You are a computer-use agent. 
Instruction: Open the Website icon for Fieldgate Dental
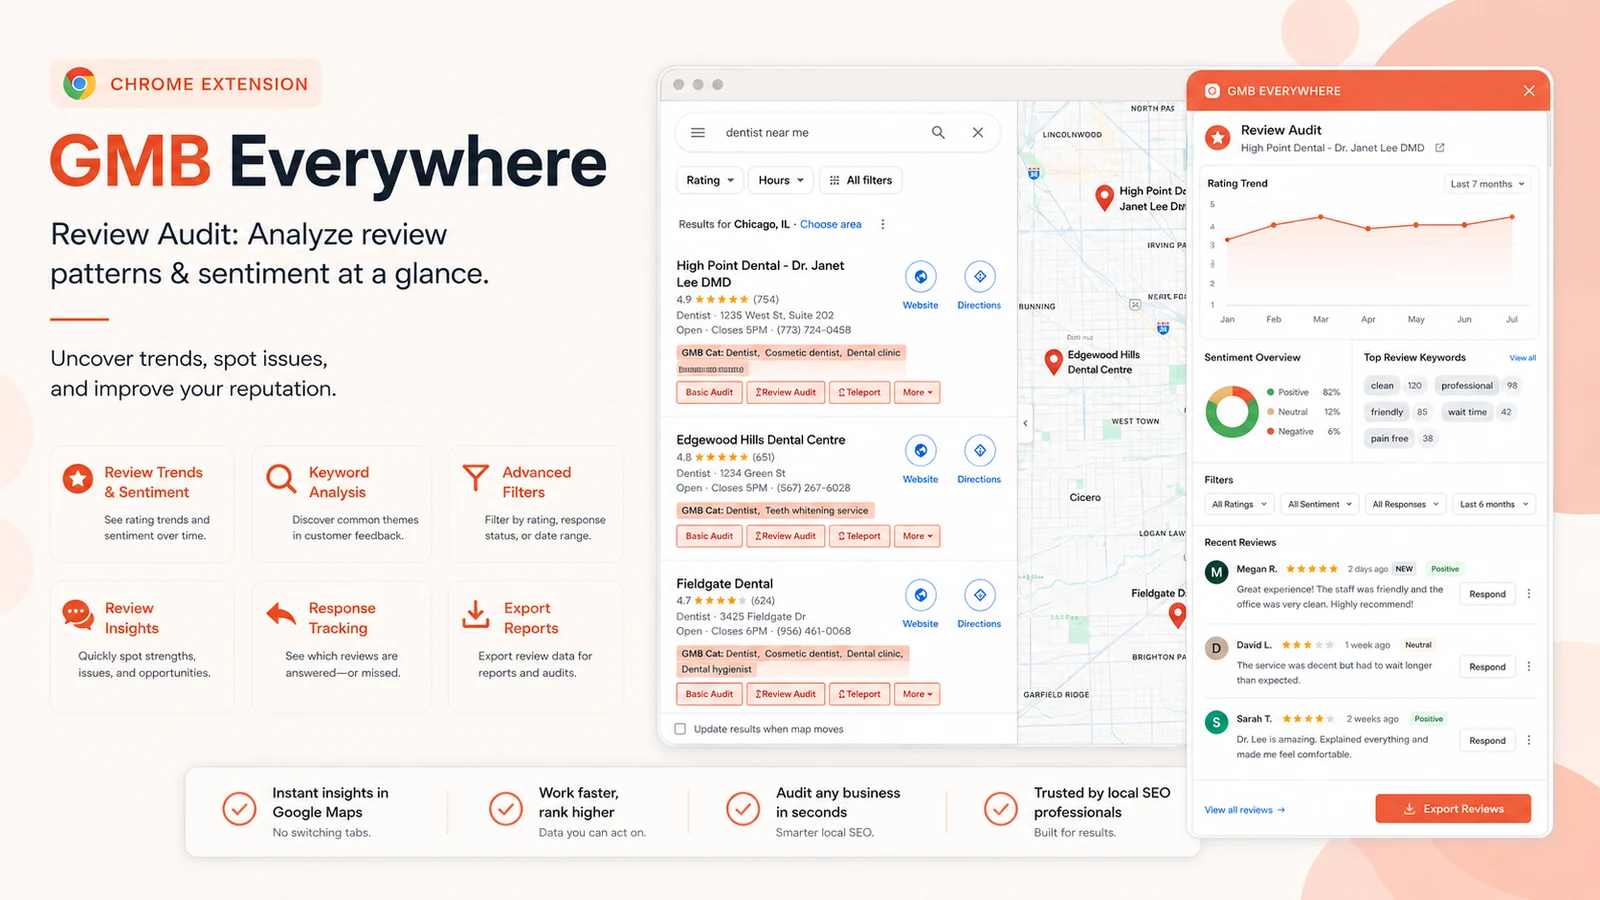(921, 595)
